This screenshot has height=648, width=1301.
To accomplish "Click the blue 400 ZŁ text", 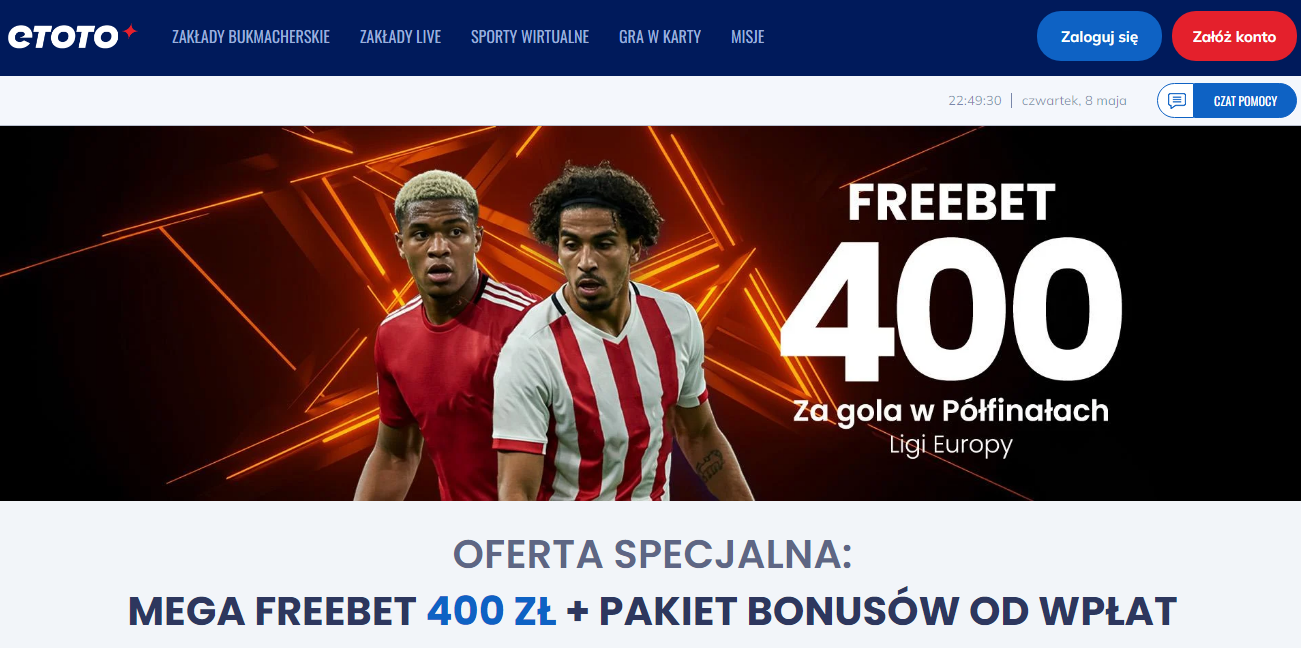I will click(x=491, y=612).
